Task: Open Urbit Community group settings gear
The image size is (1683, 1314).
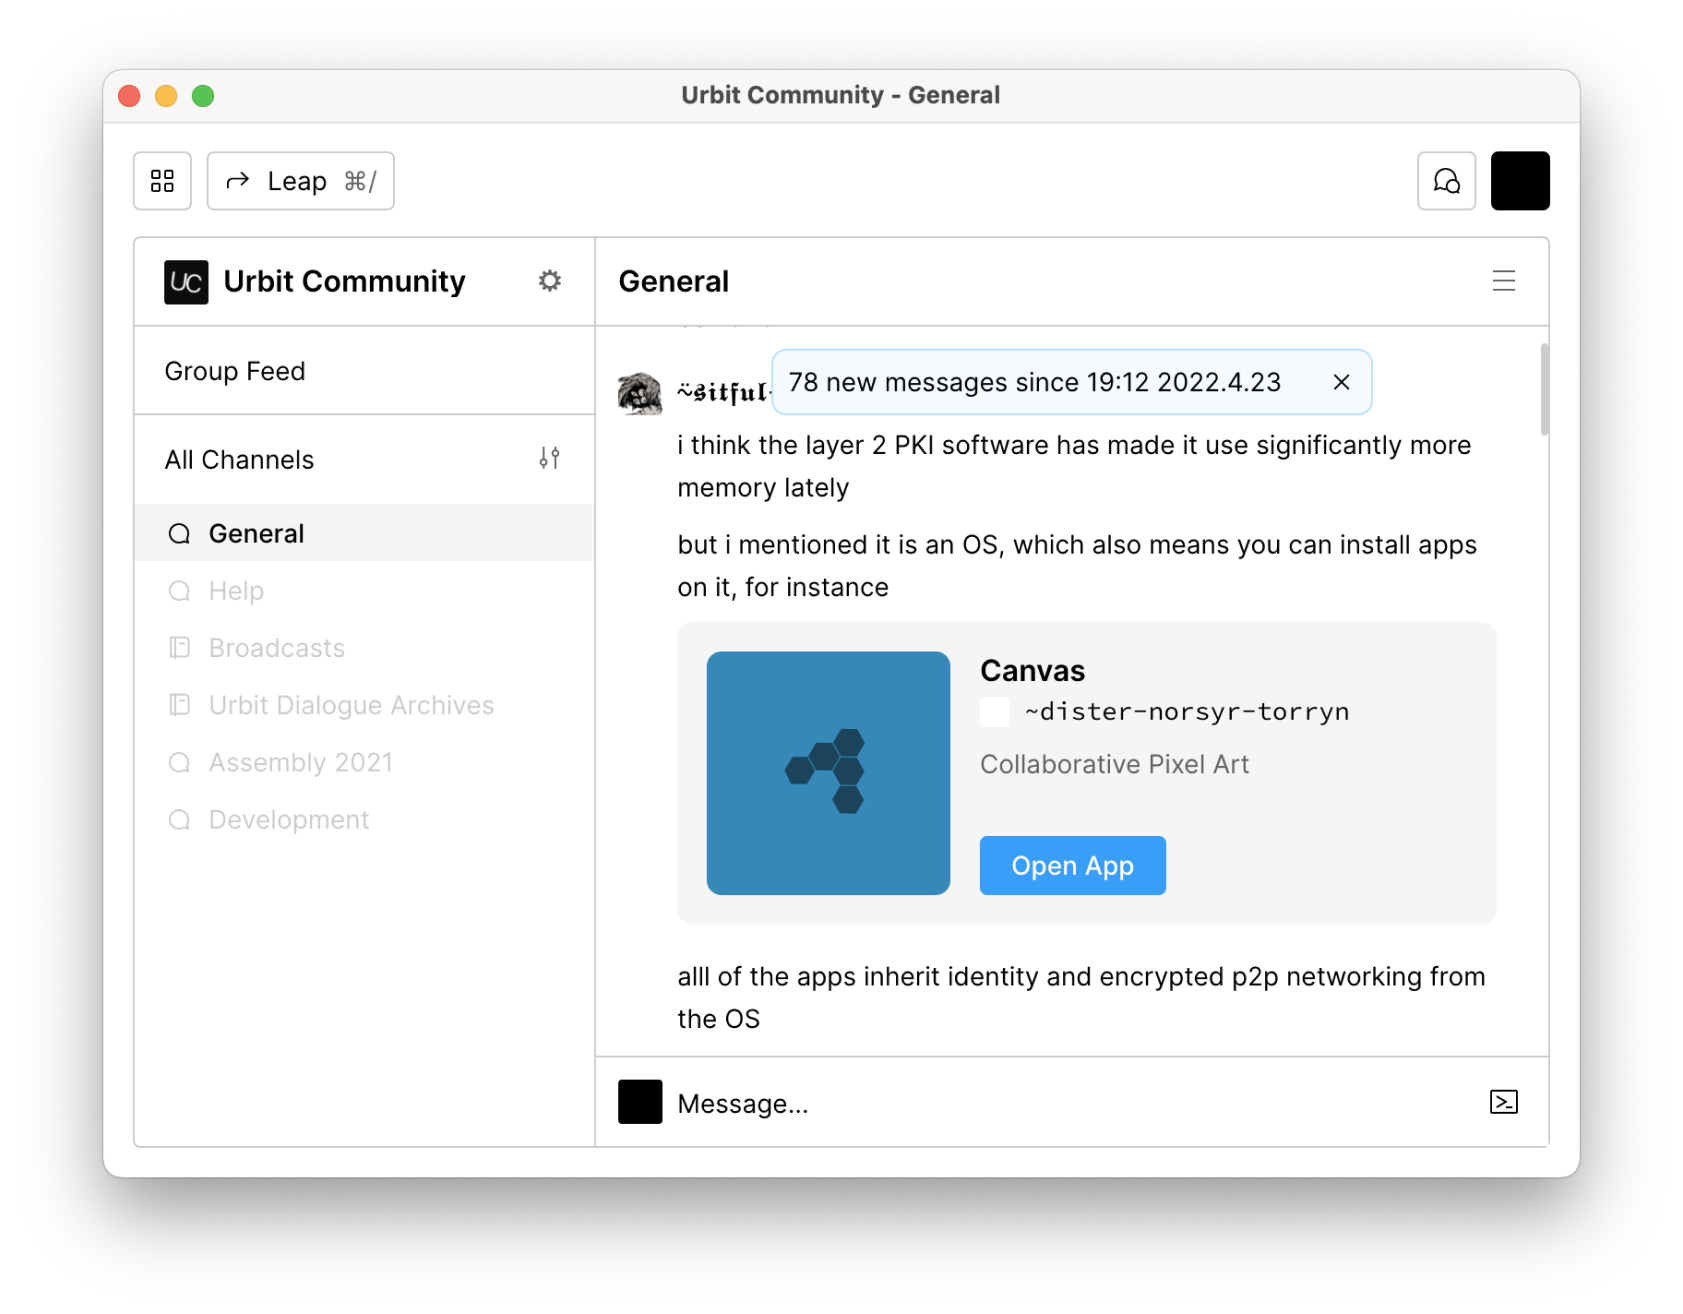Action: pos(549,281)
